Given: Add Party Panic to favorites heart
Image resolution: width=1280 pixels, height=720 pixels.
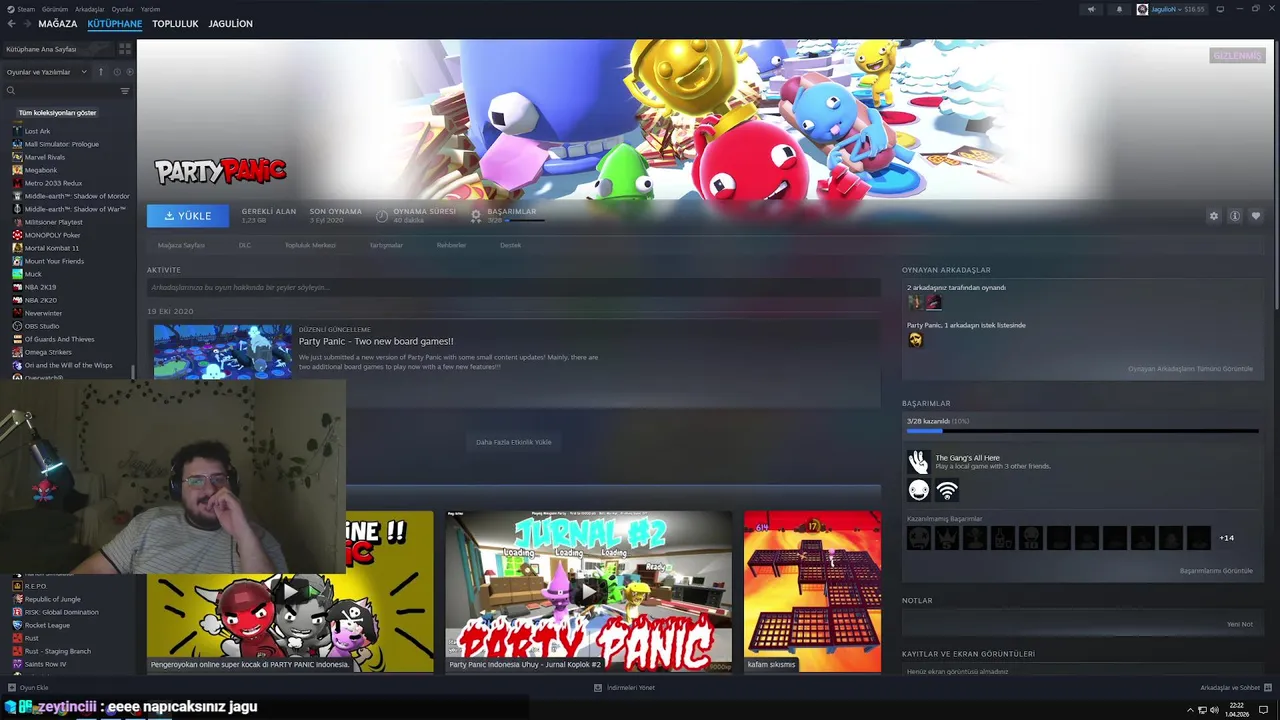Looking at the screenshot, I should 1256,216.
